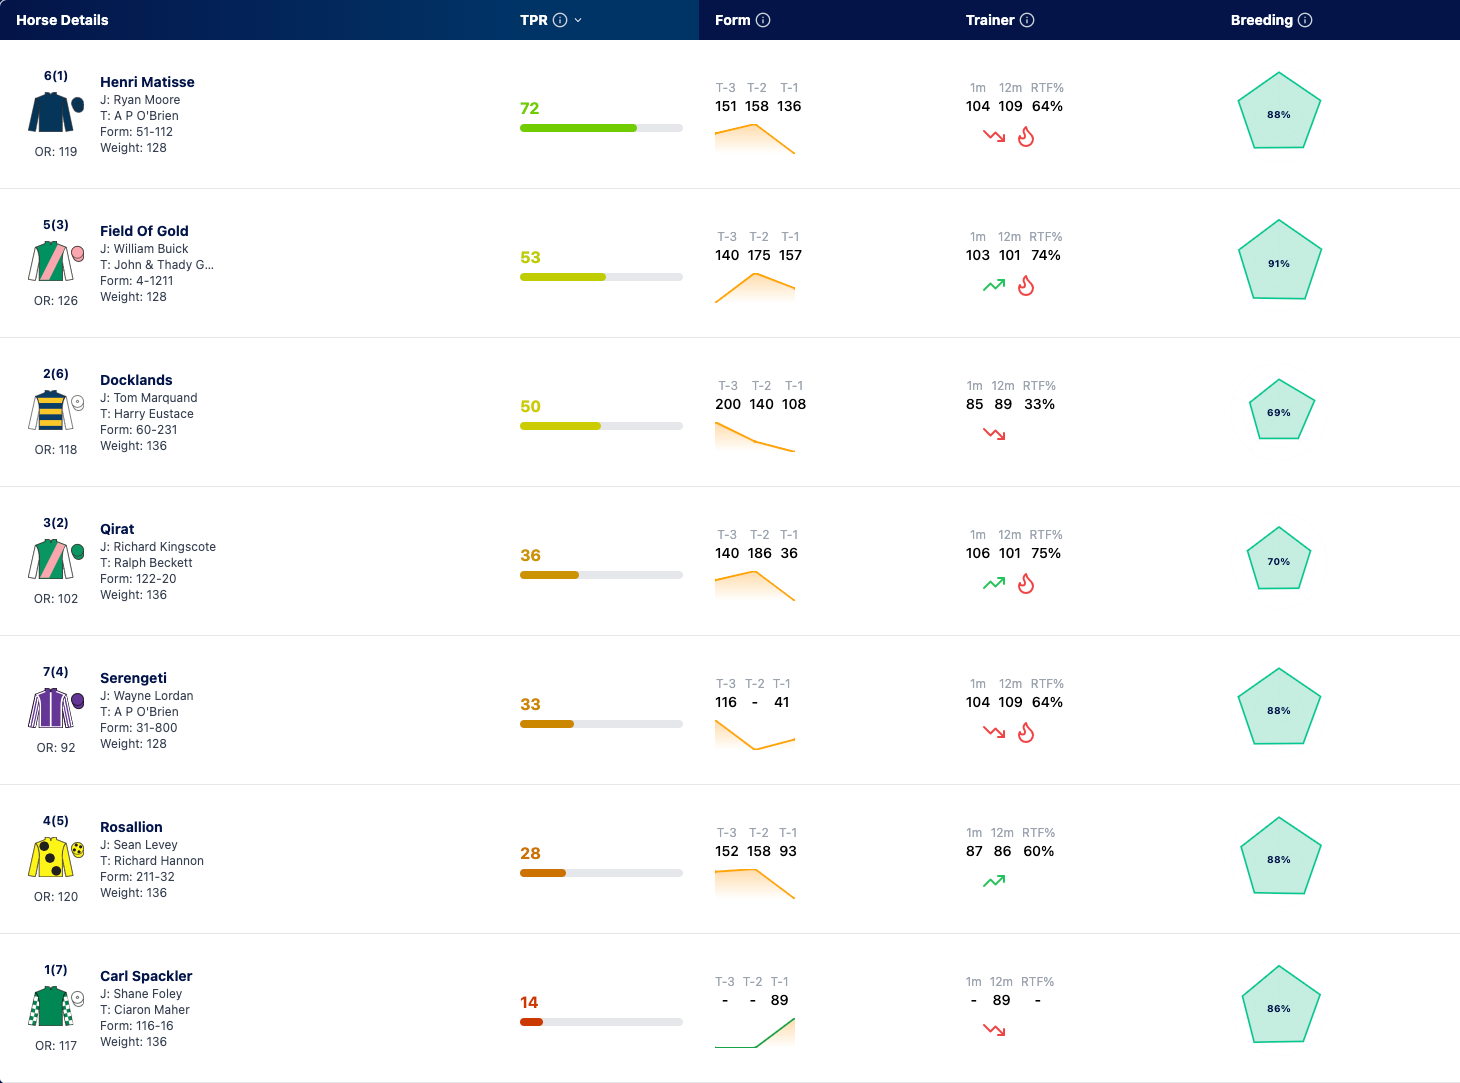Click the Form column info icon

763,20
